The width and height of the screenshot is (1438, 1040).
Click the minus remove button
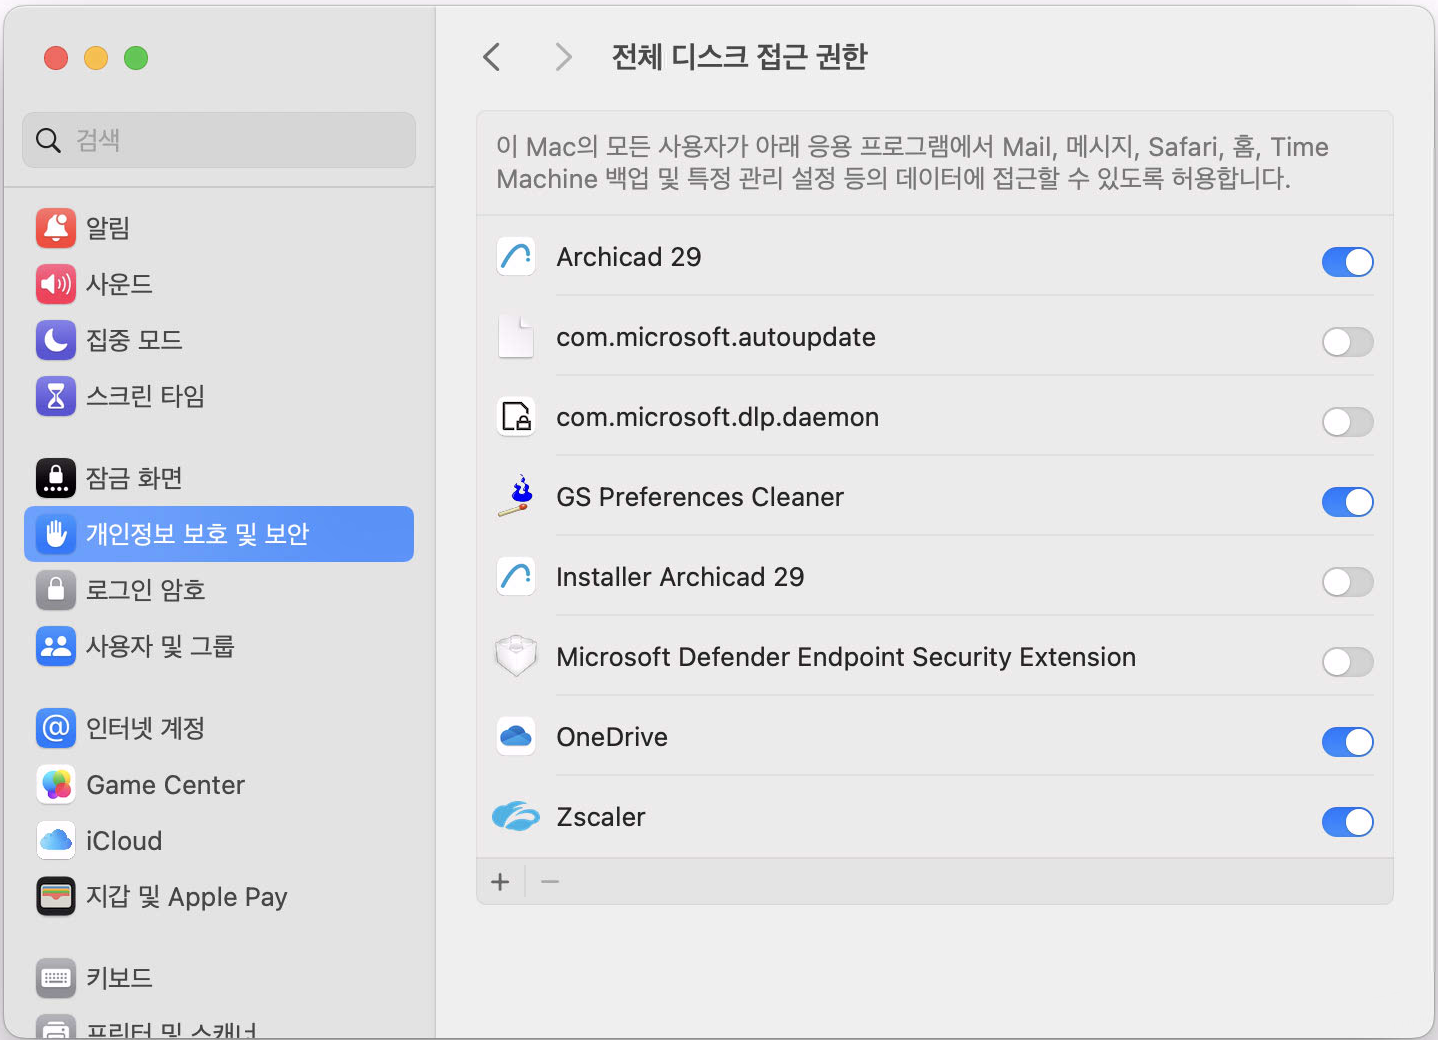(550, 882)
